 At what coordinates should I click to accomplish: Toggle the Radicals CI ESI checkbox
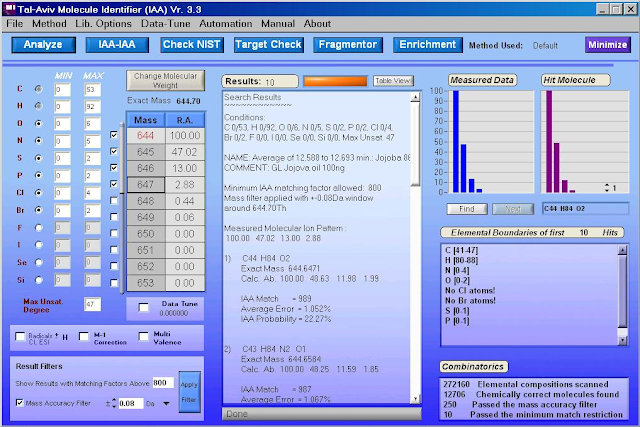[x=20, y=336]
